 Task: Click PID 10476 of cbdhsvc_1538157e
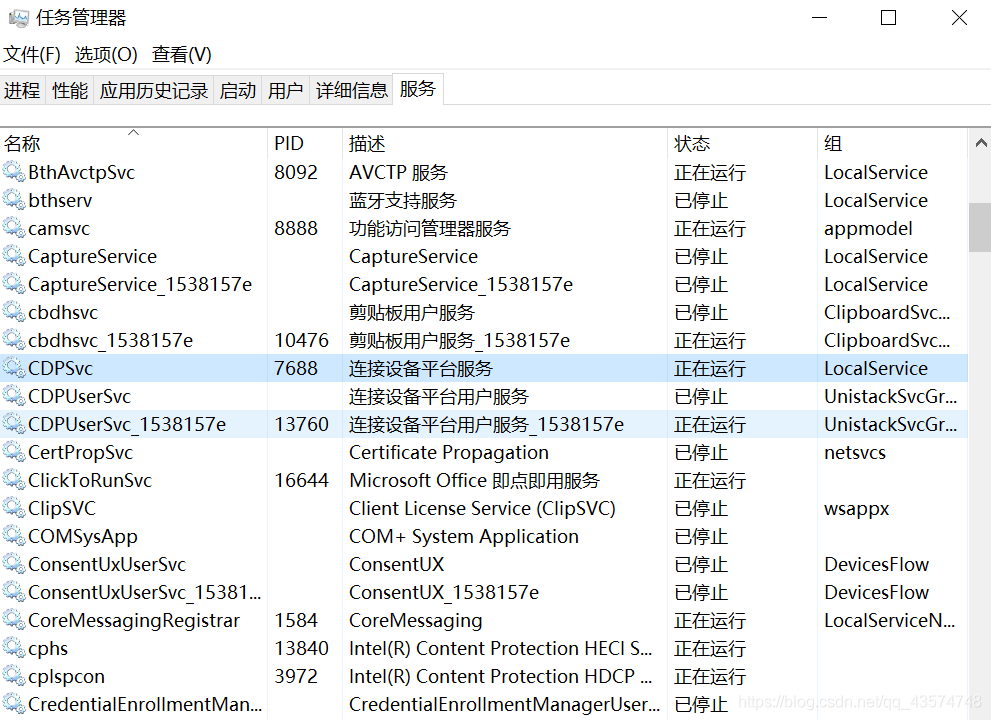(301, 341)
